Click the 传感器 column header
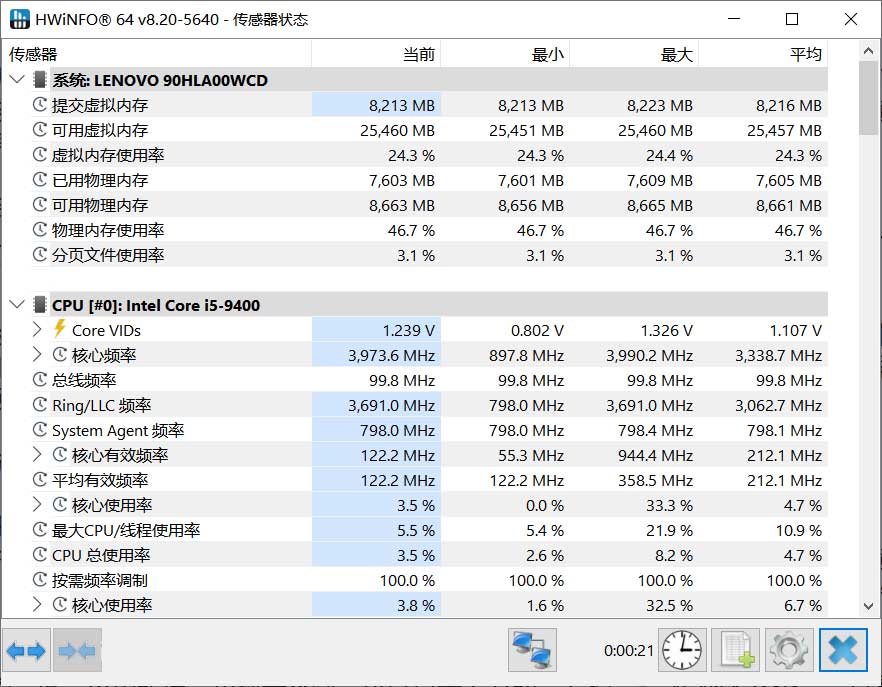The height and width of the screenshot is (687, 882). coord(157,54)
